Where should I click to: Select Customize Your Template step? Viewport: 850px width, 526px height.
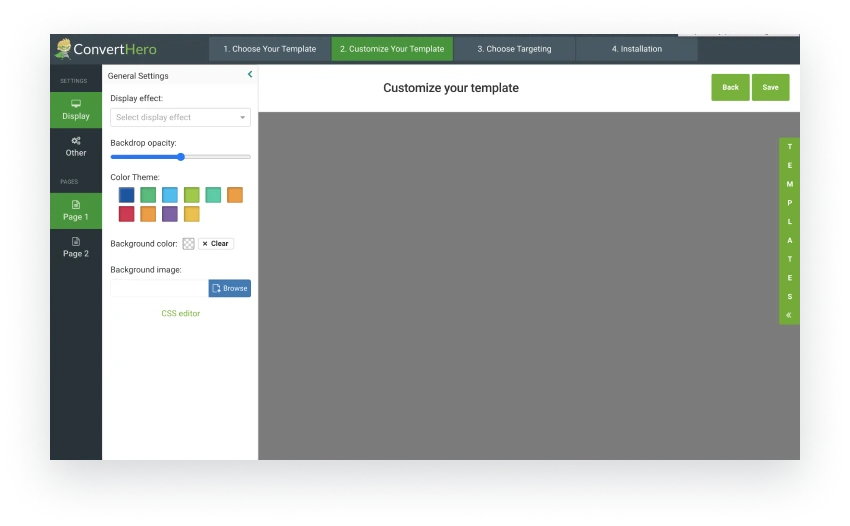point(392,49)
